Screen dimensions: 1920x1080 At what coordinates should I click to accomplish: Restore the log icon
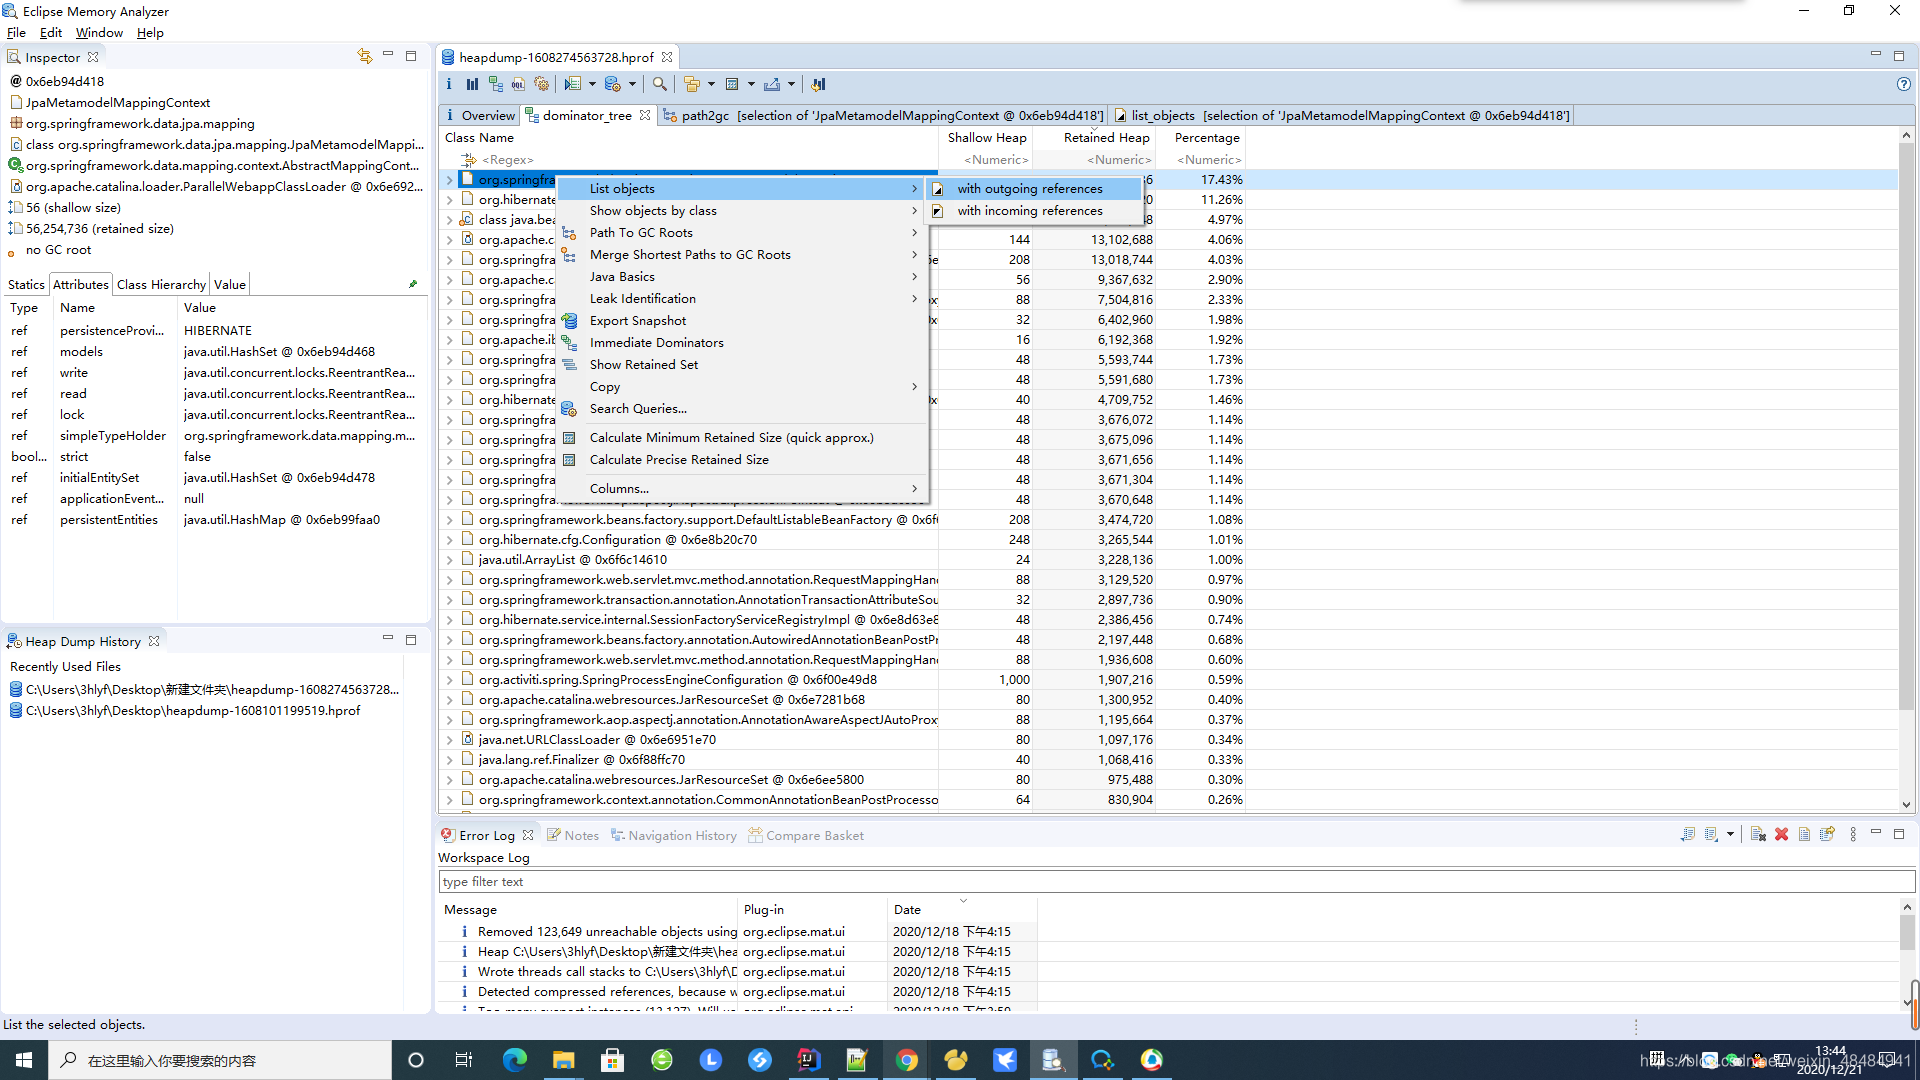[1828, 834]
